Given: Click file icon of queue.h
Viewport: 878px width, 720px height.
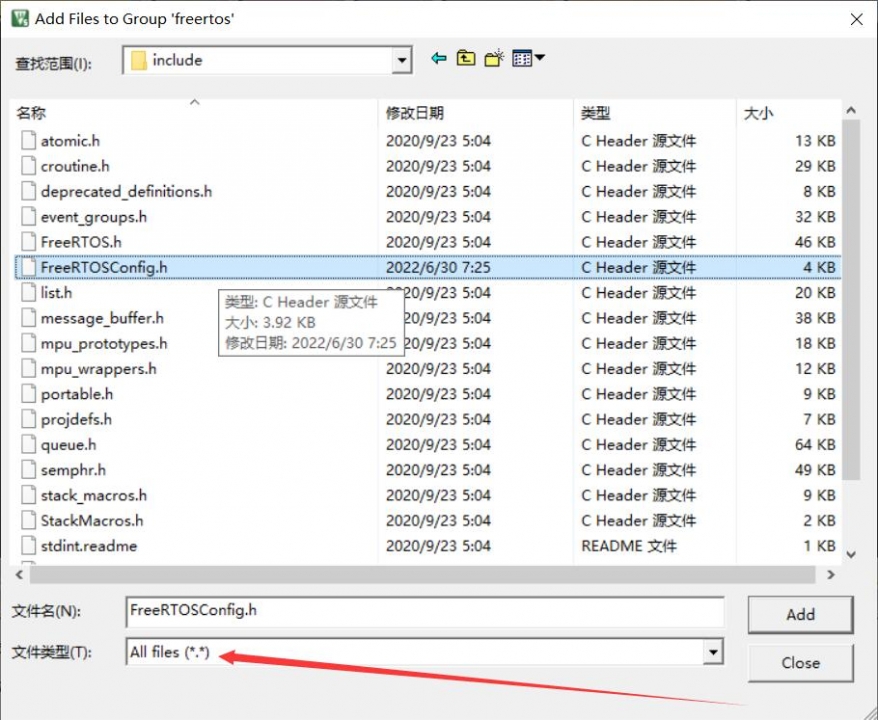Looking at the screenshot, I should tap(29, 445).
